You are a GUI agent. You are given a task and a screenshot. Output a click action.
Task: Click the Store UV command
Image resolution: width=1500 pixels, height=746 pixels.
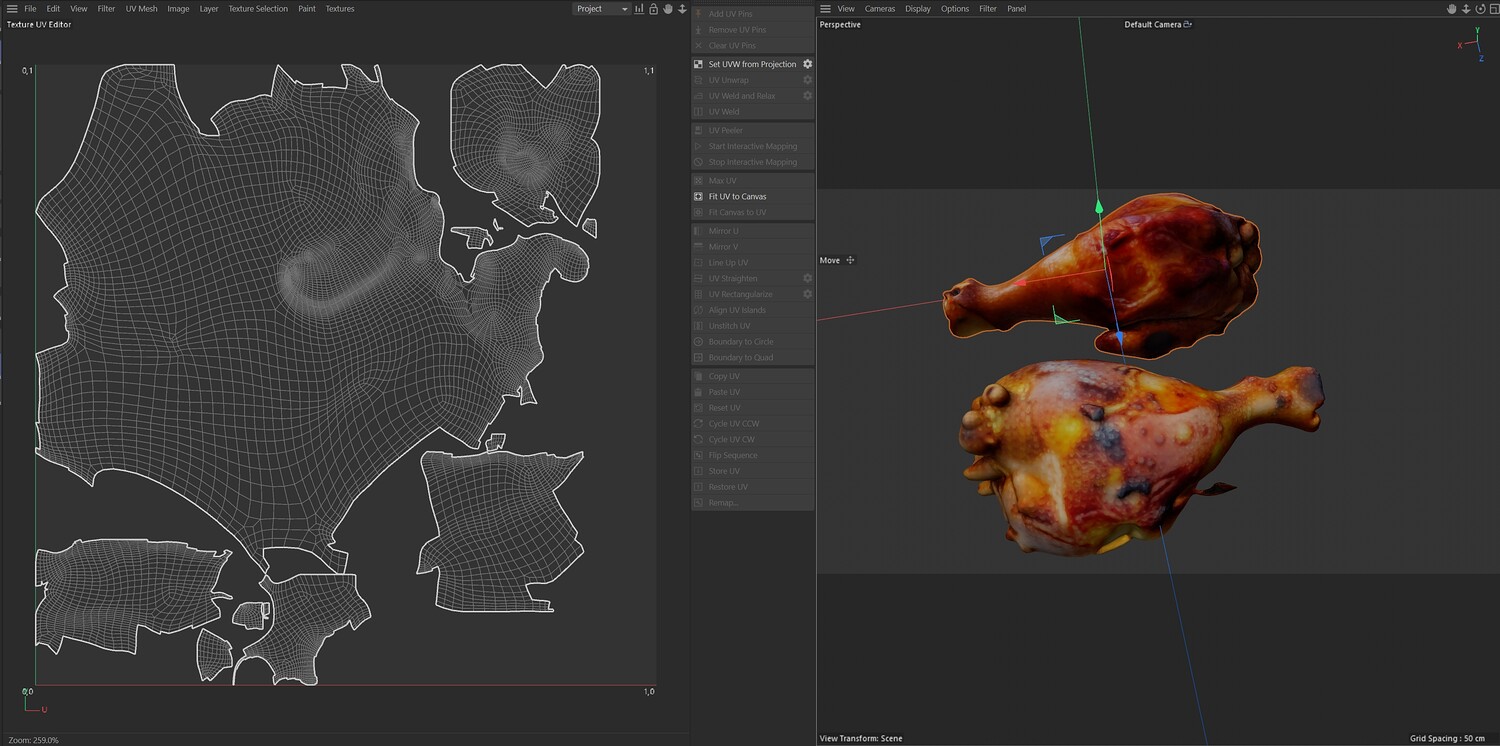[x=752, y=471]
